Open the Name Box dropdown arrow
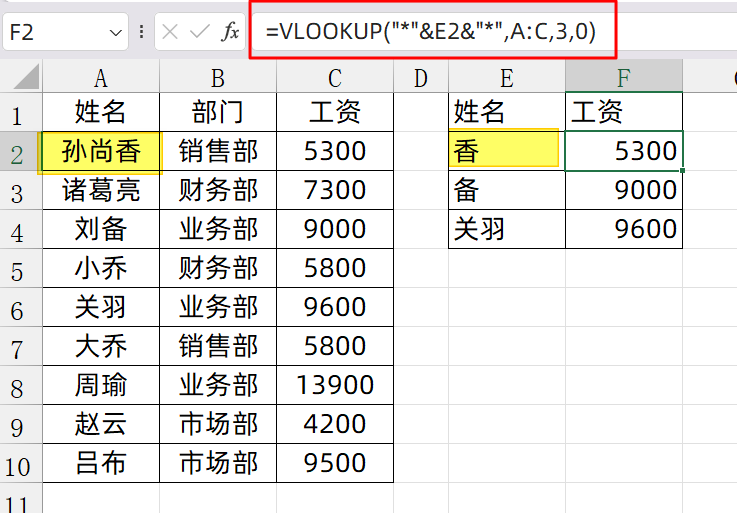737x513 pixels. pyautogui.click(x=115, y=33)
